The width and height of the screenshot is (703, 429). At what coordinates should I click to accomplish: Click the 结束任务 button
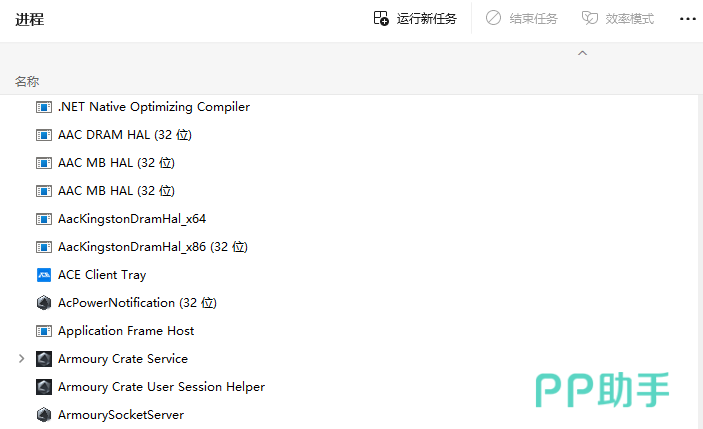click(x=522, y=19)
